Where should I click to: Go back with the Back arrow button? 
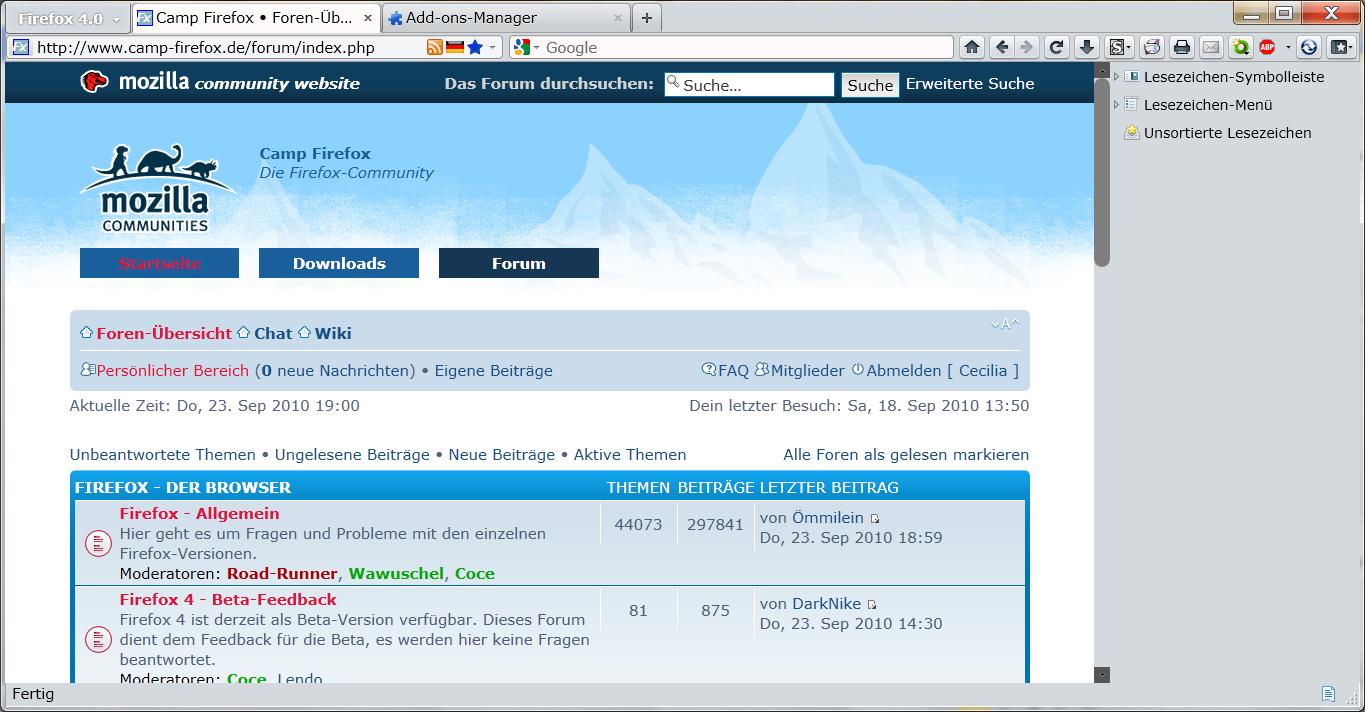click(x=1001, y=47)
